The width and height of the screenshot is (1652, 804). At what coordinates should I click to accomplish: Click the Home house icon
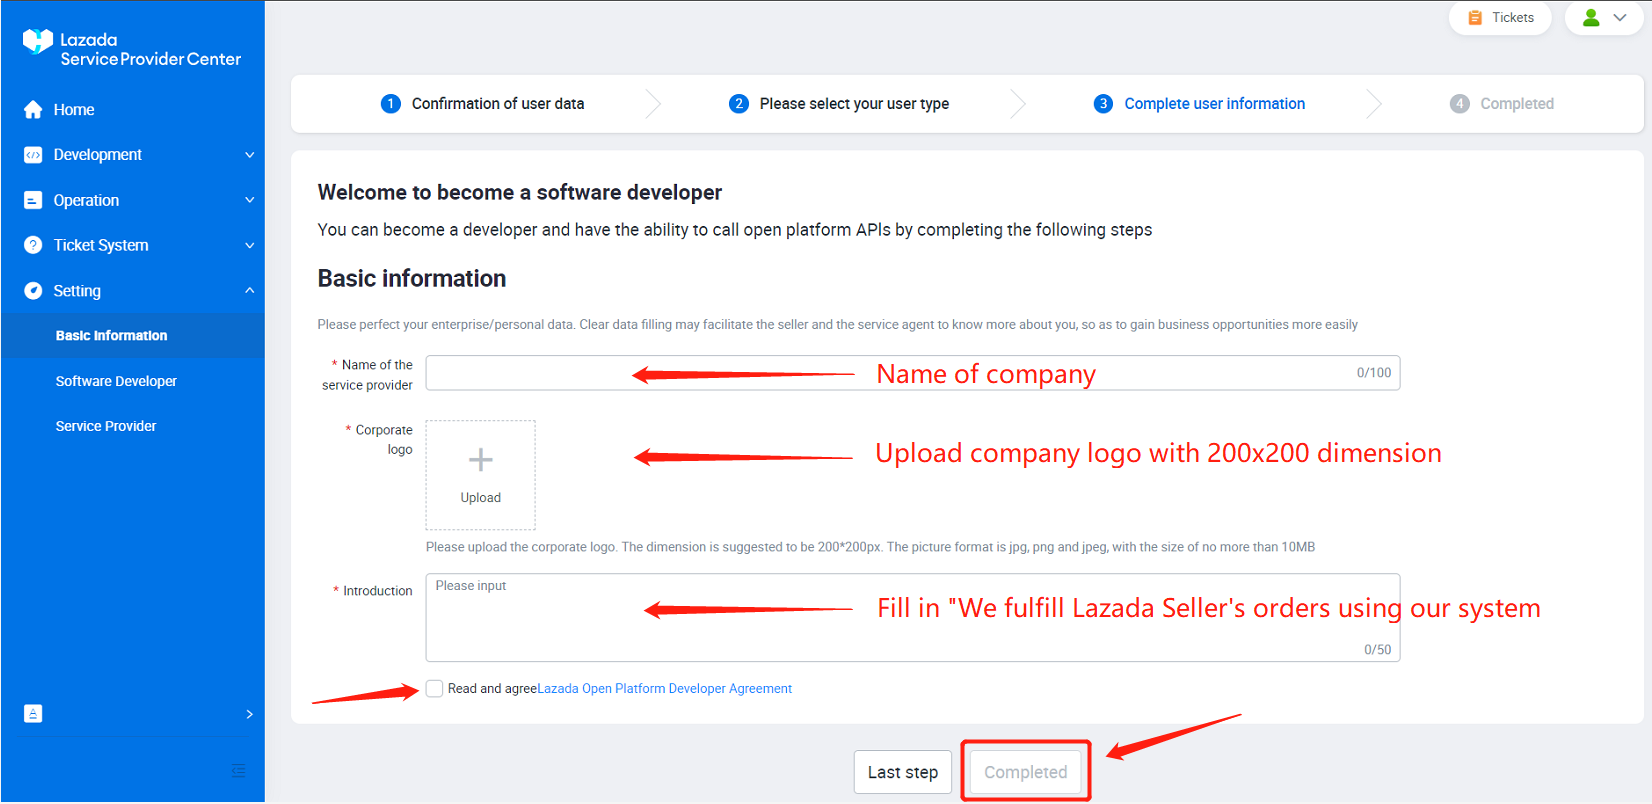pyautogui.click(x=33, y=110)
